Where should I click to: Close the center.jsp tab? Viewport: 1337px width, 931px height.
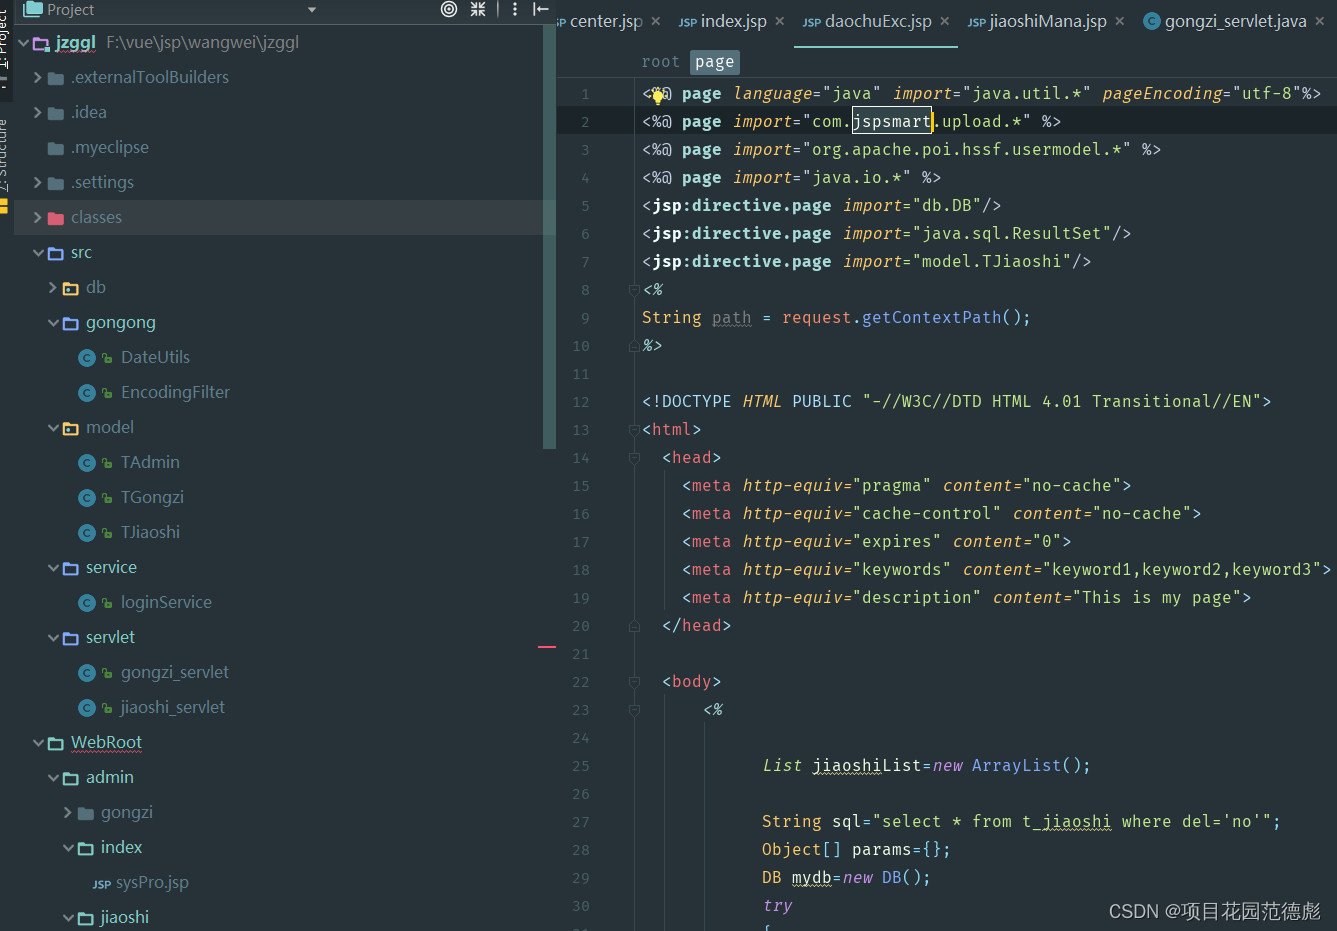(655, 21)
